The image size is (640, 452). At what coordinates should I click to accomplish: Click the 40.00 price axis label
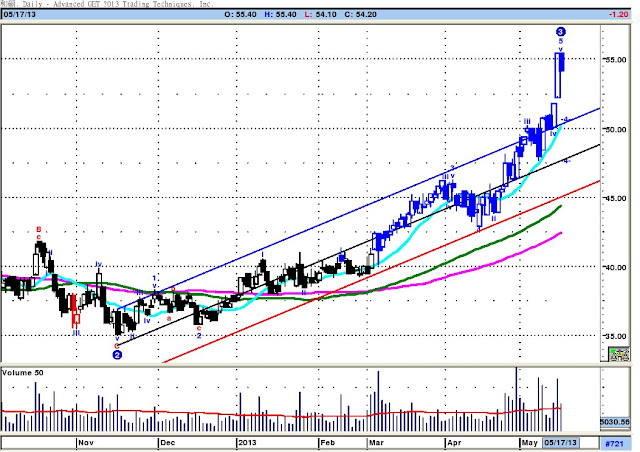616,267
